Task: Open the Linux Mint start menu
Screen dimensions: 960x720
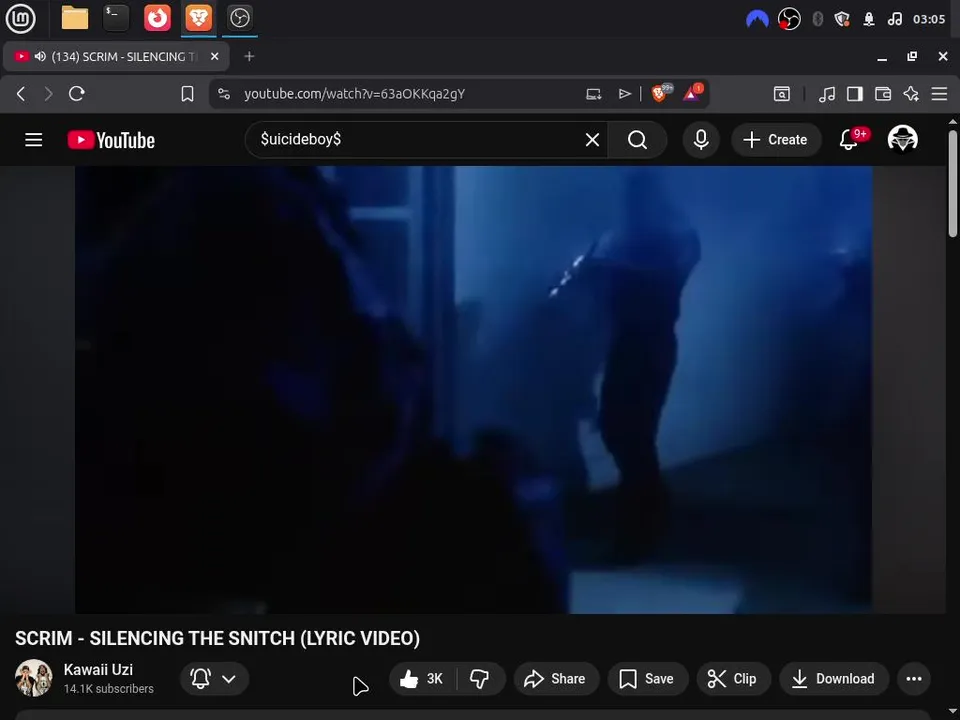Action: tap(20, 18)
